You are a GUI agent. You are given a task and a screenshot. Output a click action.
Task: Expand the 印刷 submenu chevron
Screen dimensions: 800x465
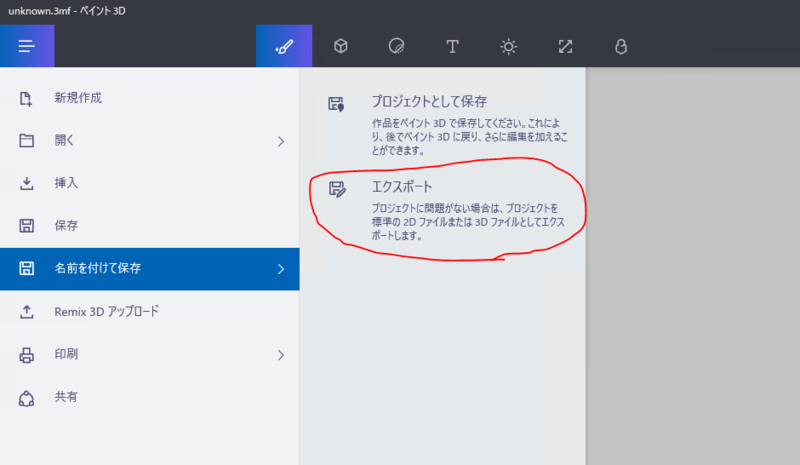[x=281, y=355]
